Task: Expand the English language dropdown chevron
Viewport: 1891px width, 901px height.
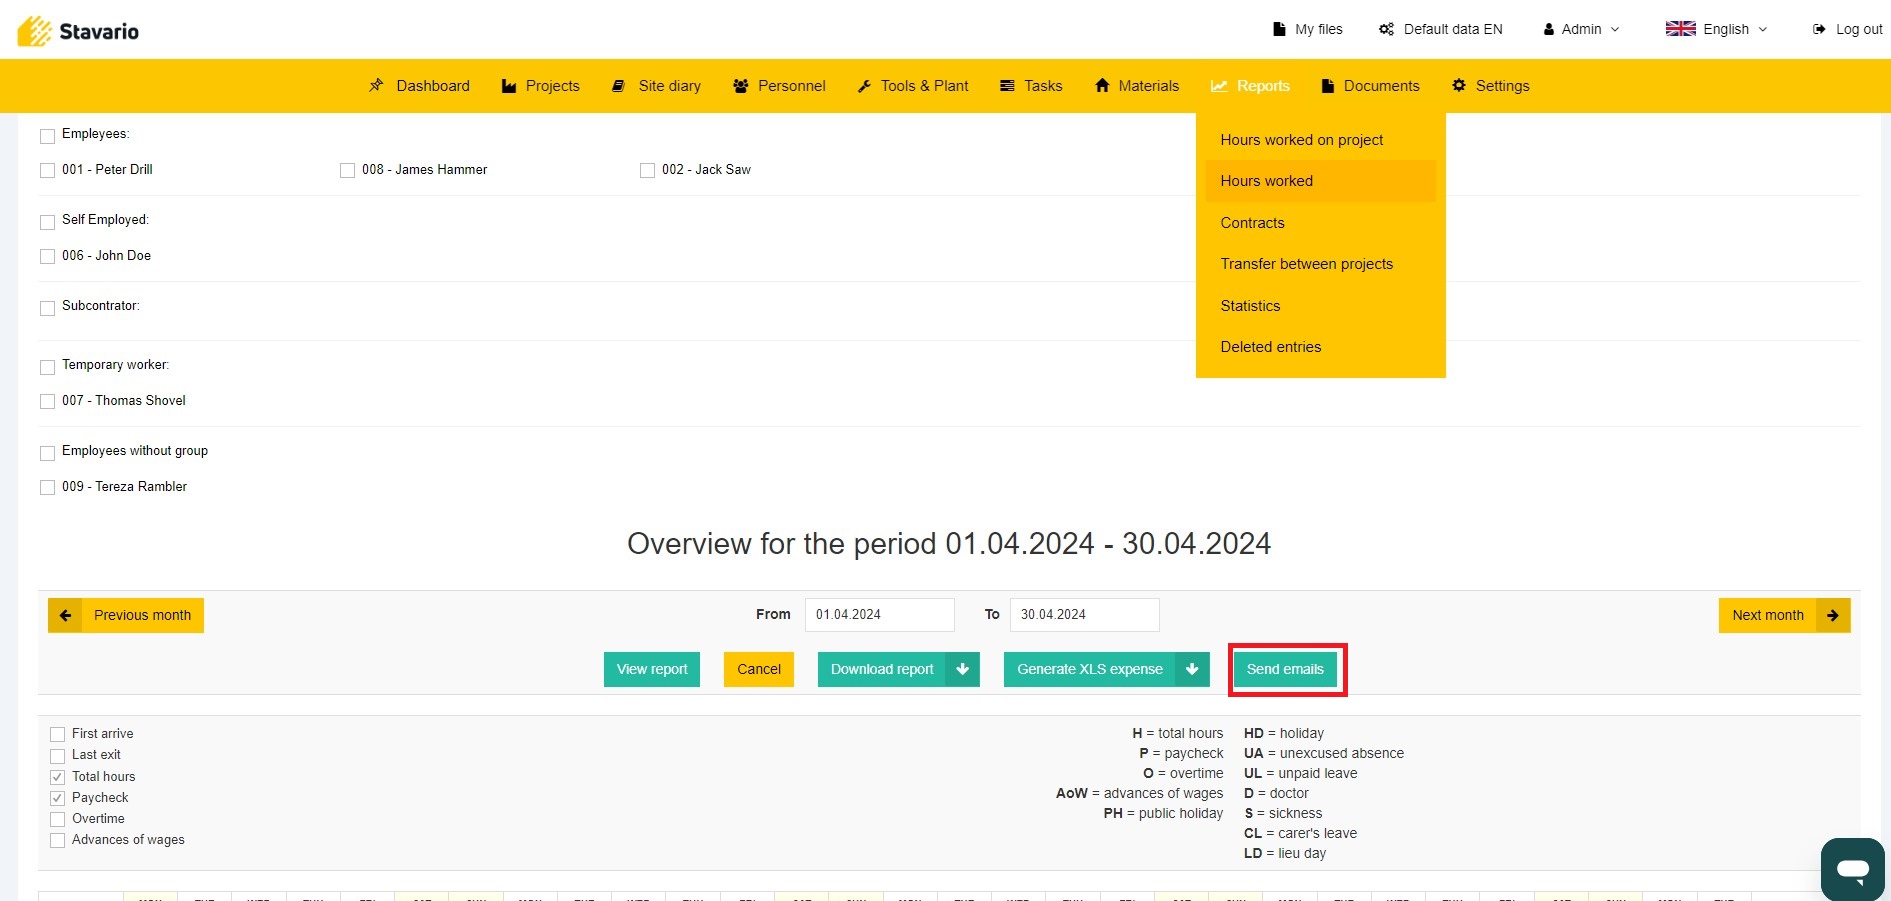Action: pyautogui.click(x=1763, y=29)
